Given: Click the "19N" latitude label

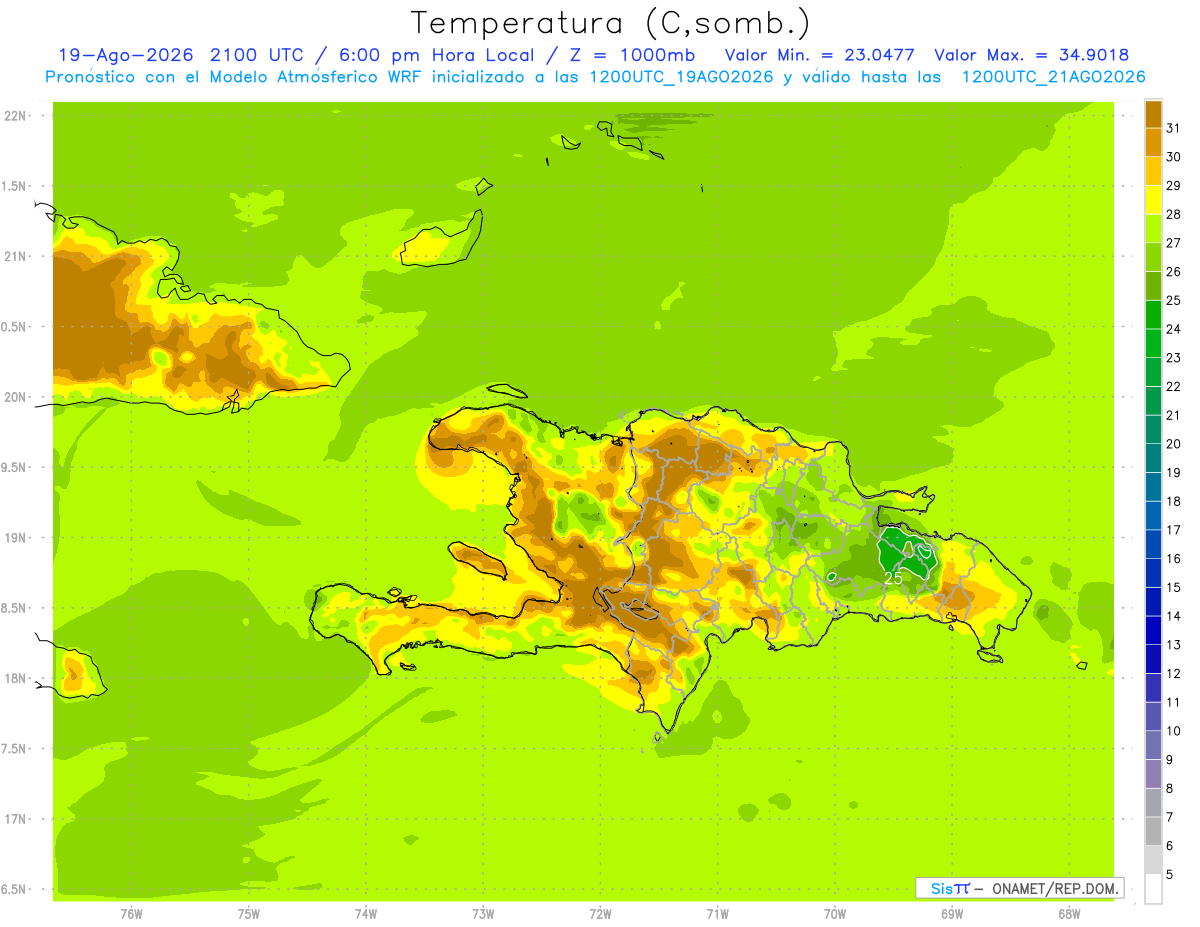Looking at the screenshot, I should [x=16, y=538].
